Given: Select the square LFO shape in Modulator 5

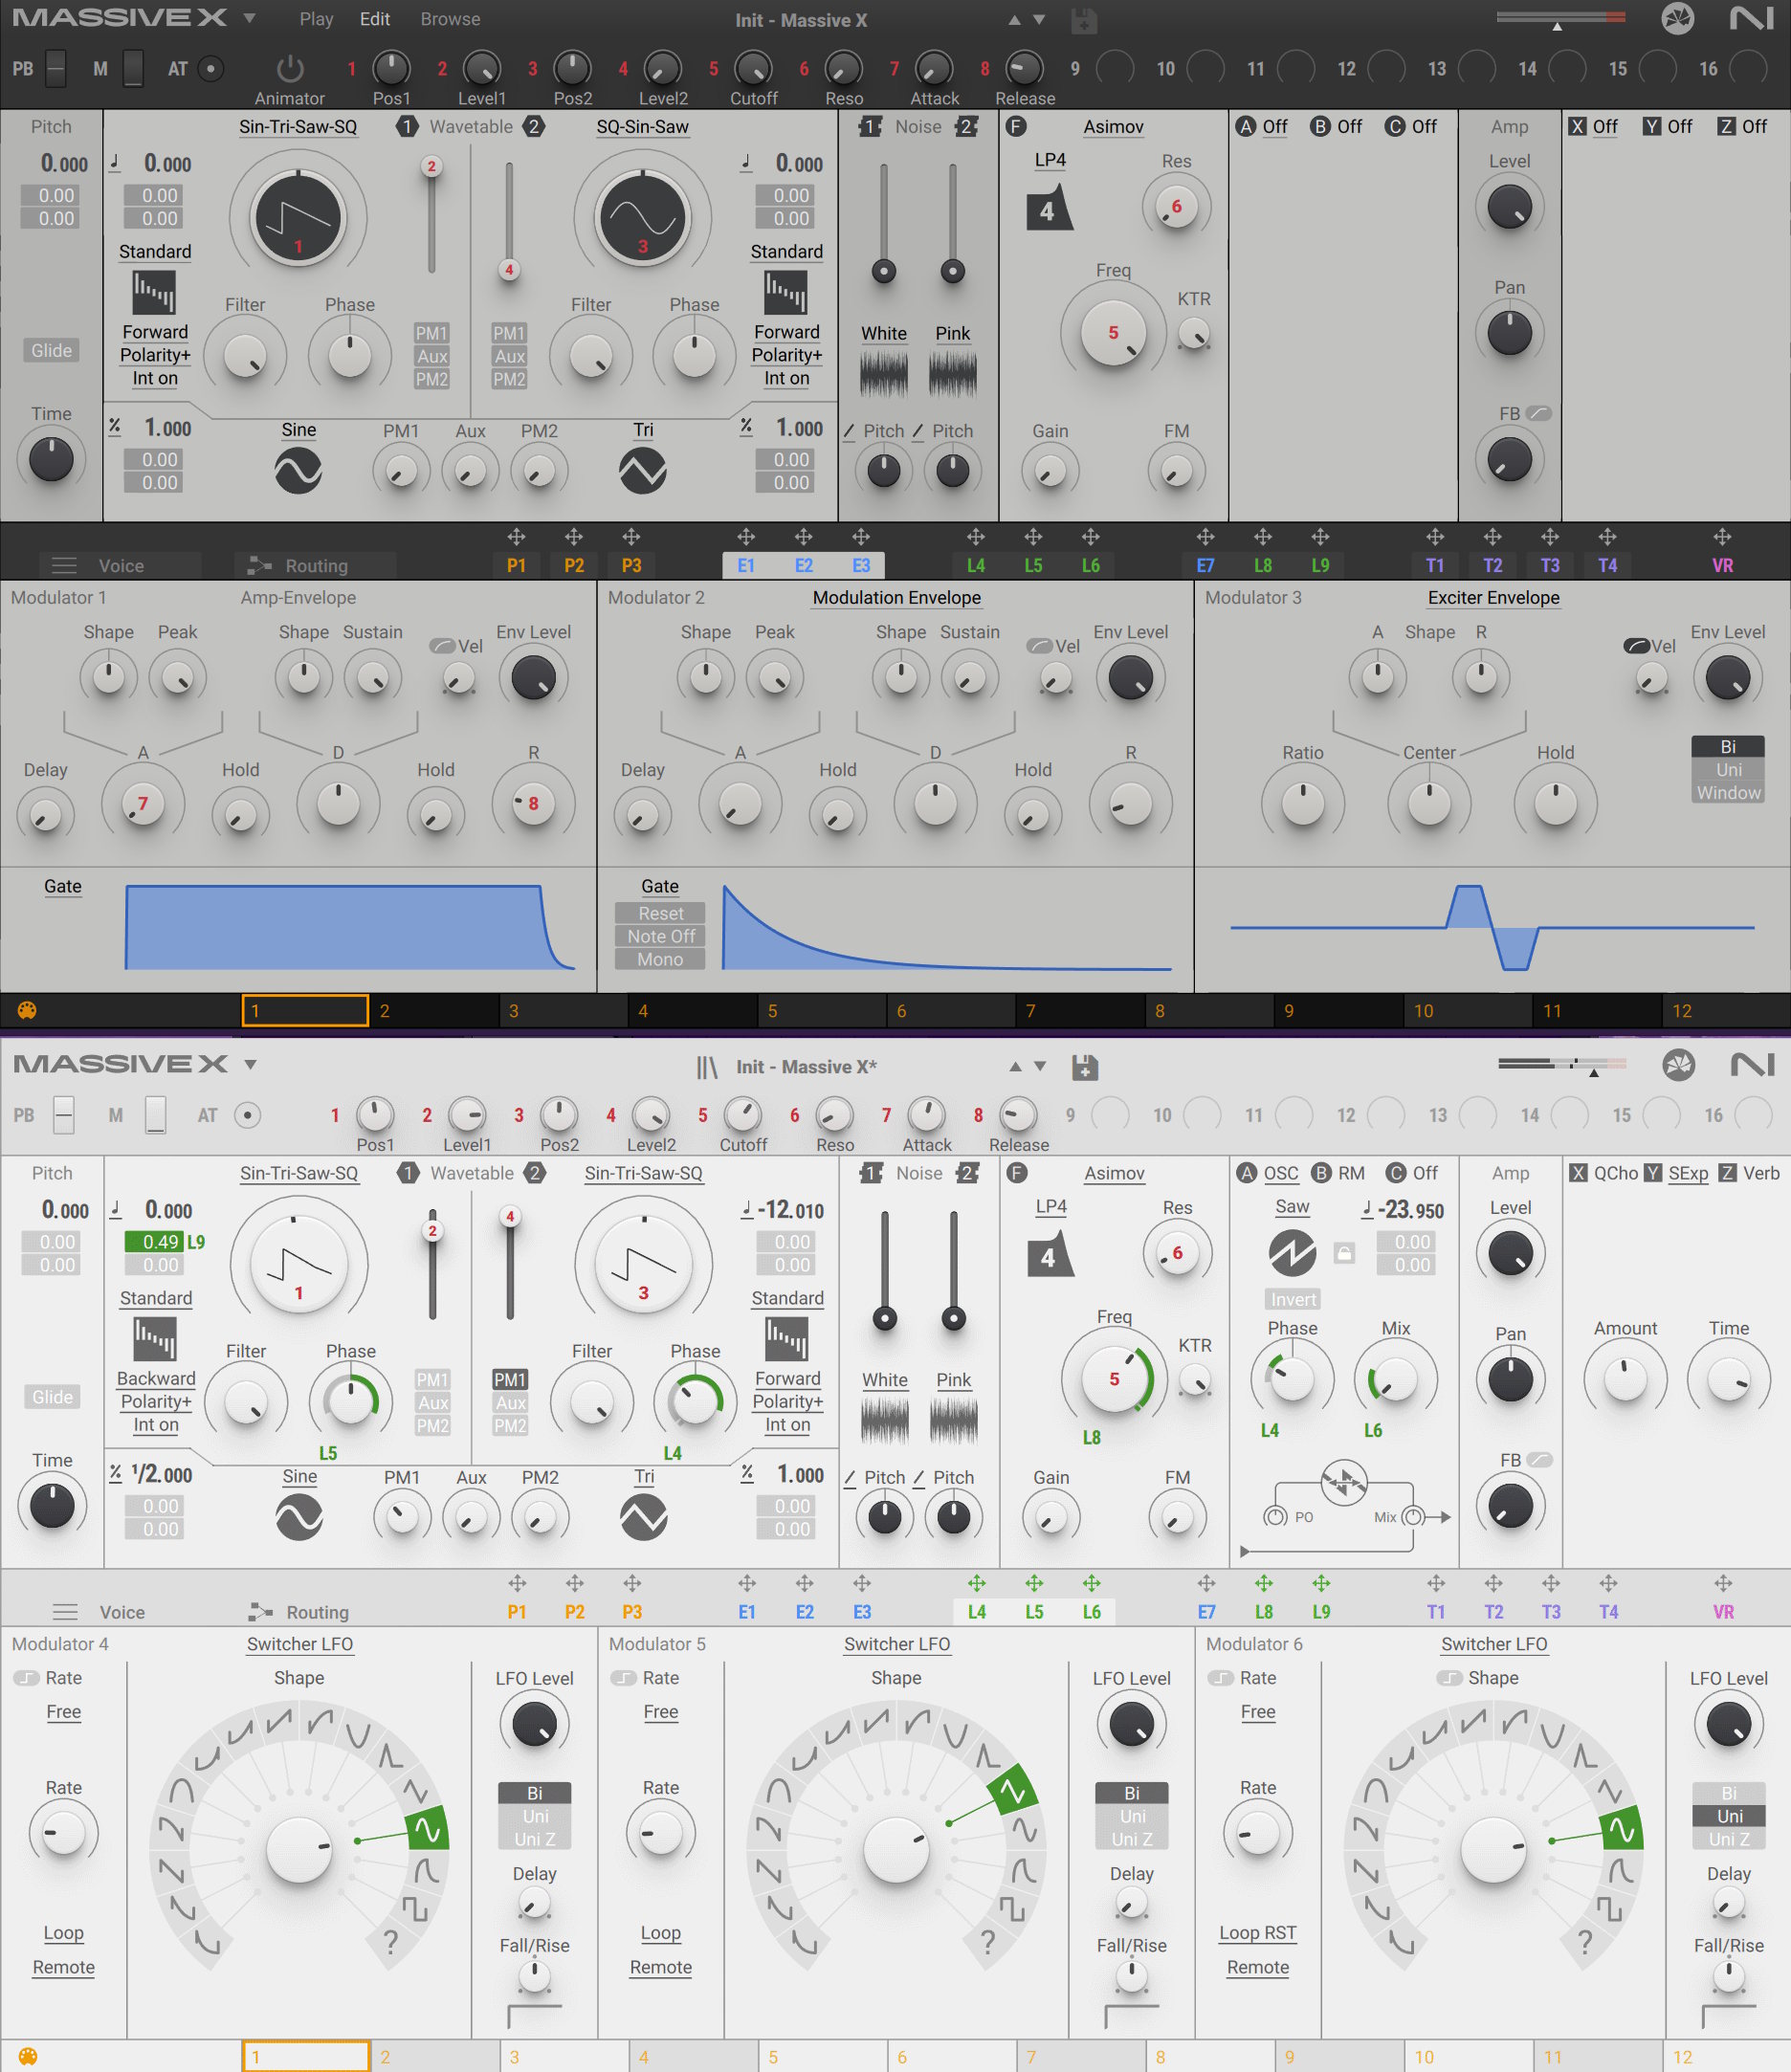Looking at the screenshot, I should (1013, 1908).
